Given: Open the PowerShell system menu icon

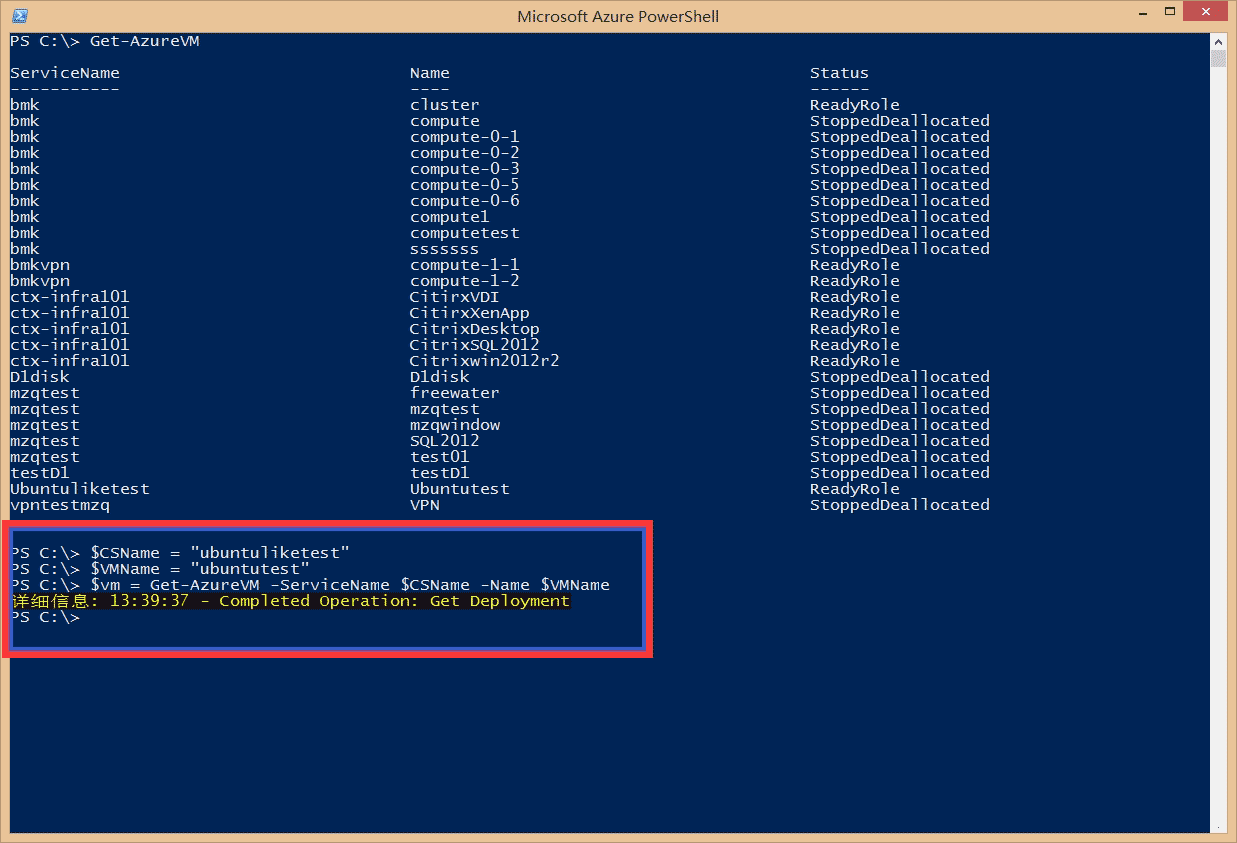Looking at the screenshot, I should (19, 16).
